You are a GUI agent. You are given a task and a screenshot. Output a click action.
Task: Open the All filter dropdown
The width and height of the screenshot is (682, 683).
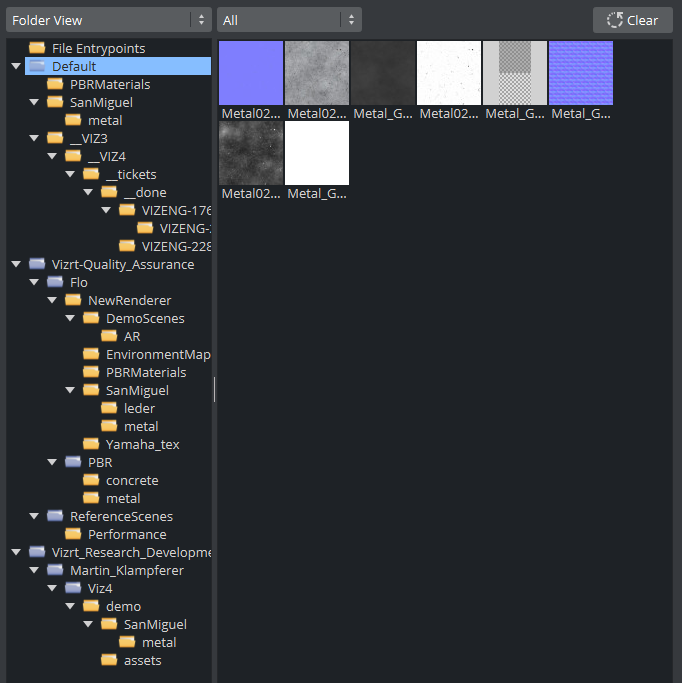click(288, 20)
